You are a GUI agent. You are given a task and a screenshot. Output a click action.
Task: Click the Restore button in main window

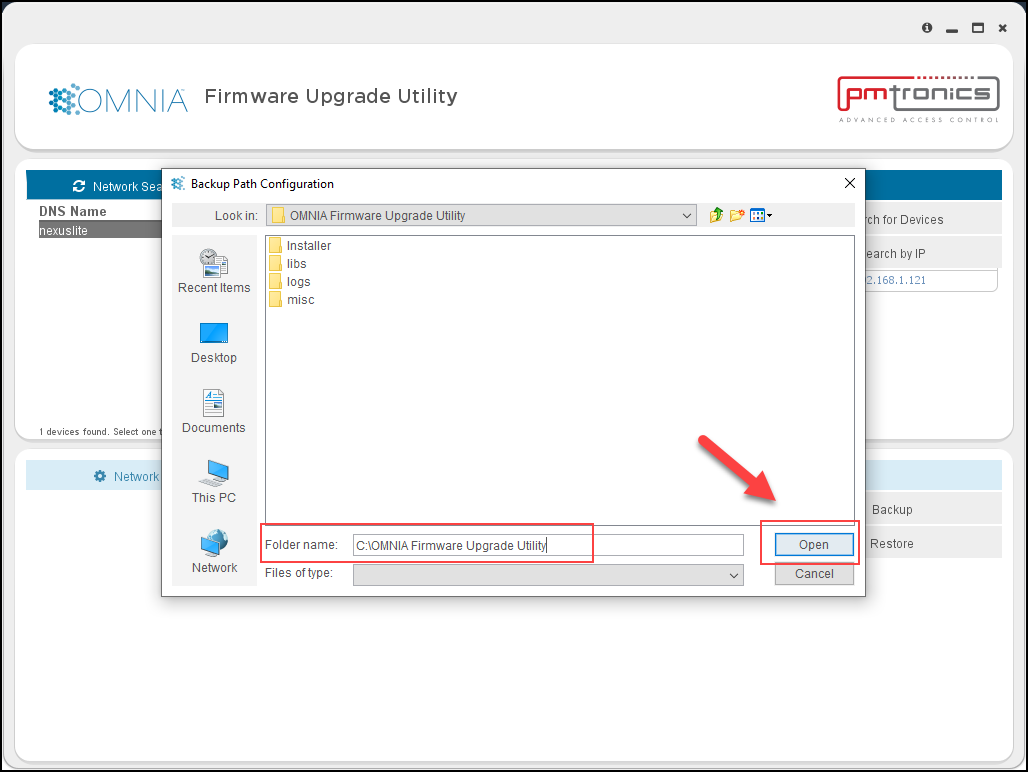click(934, 543)
